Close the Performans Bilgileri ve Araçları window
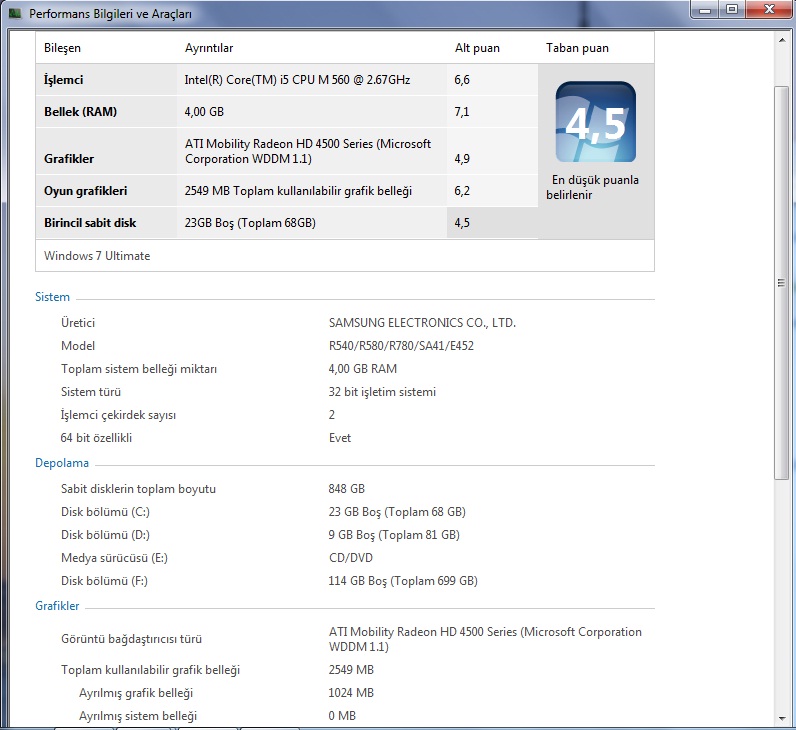Image resolution: width=796 pixels, height=730 pixels. point(767,10)
